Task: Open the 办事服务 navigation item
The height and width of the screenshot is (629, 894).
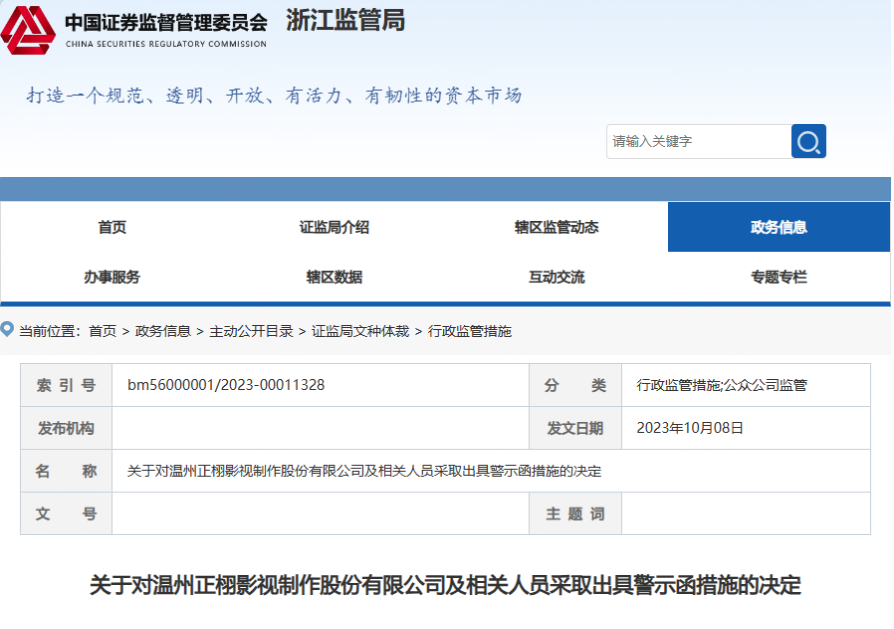Action: point(112,277)
